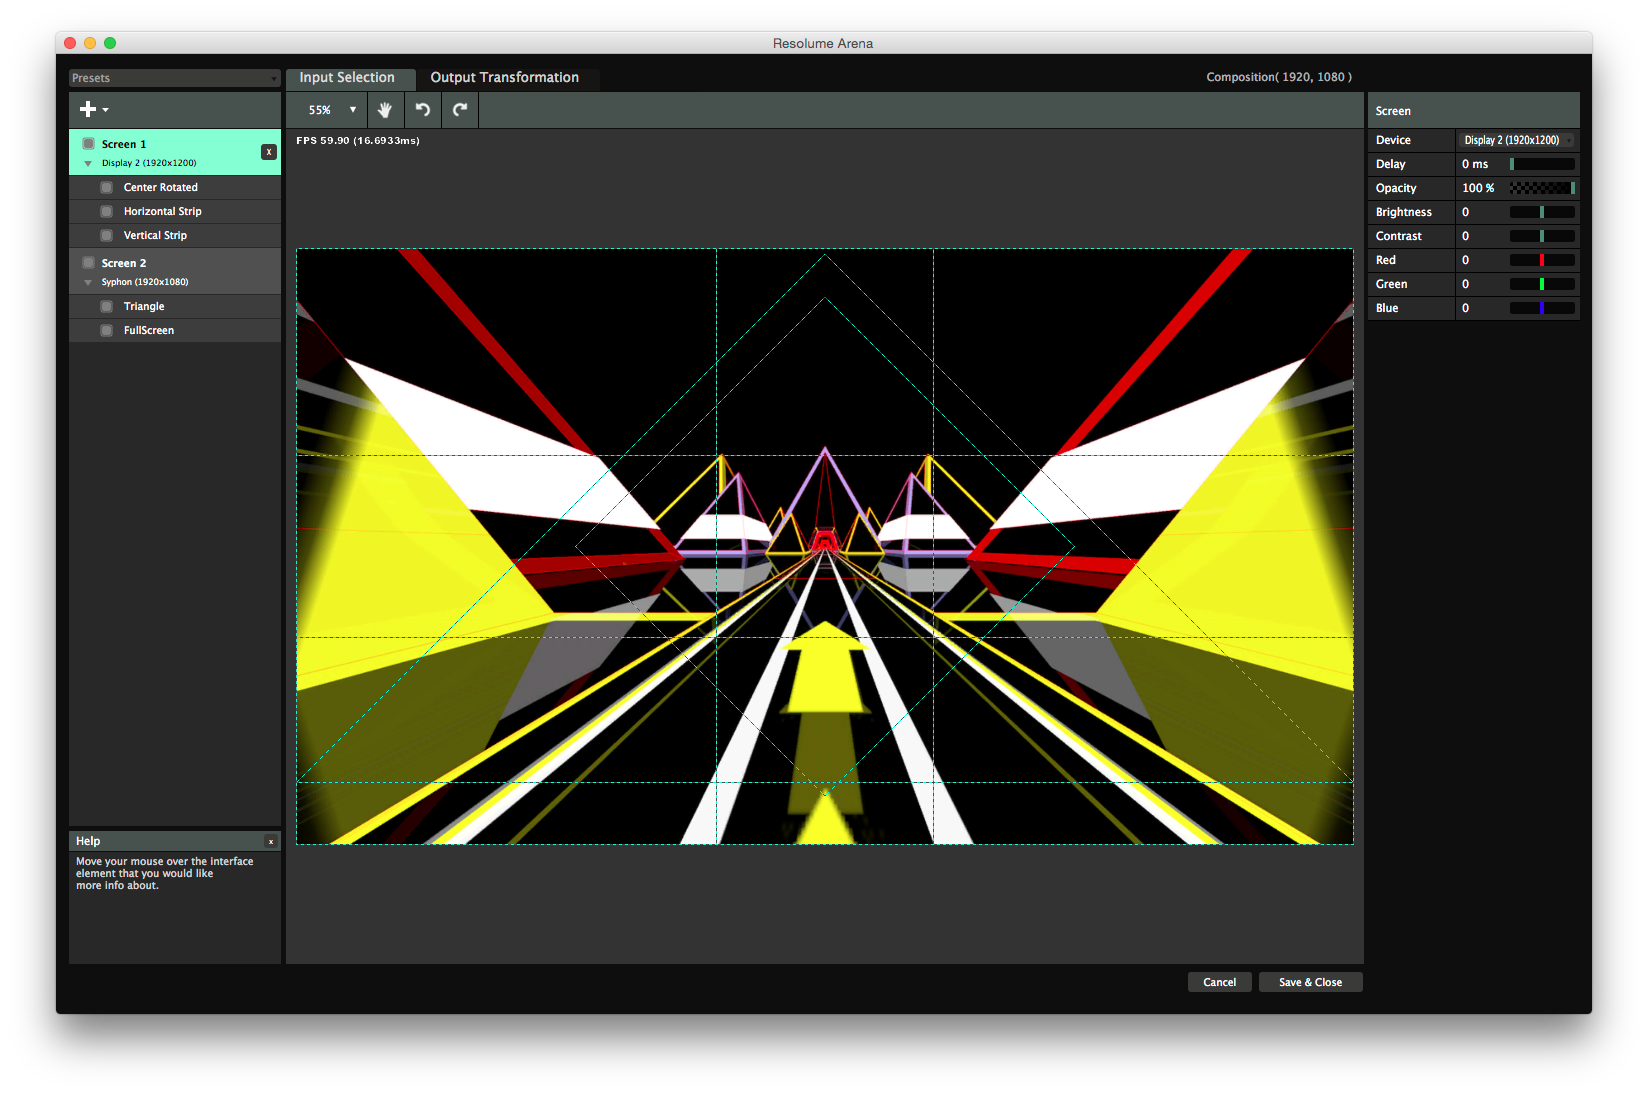Click the undo arrow icon
1648x1094 pixels.
422,110
